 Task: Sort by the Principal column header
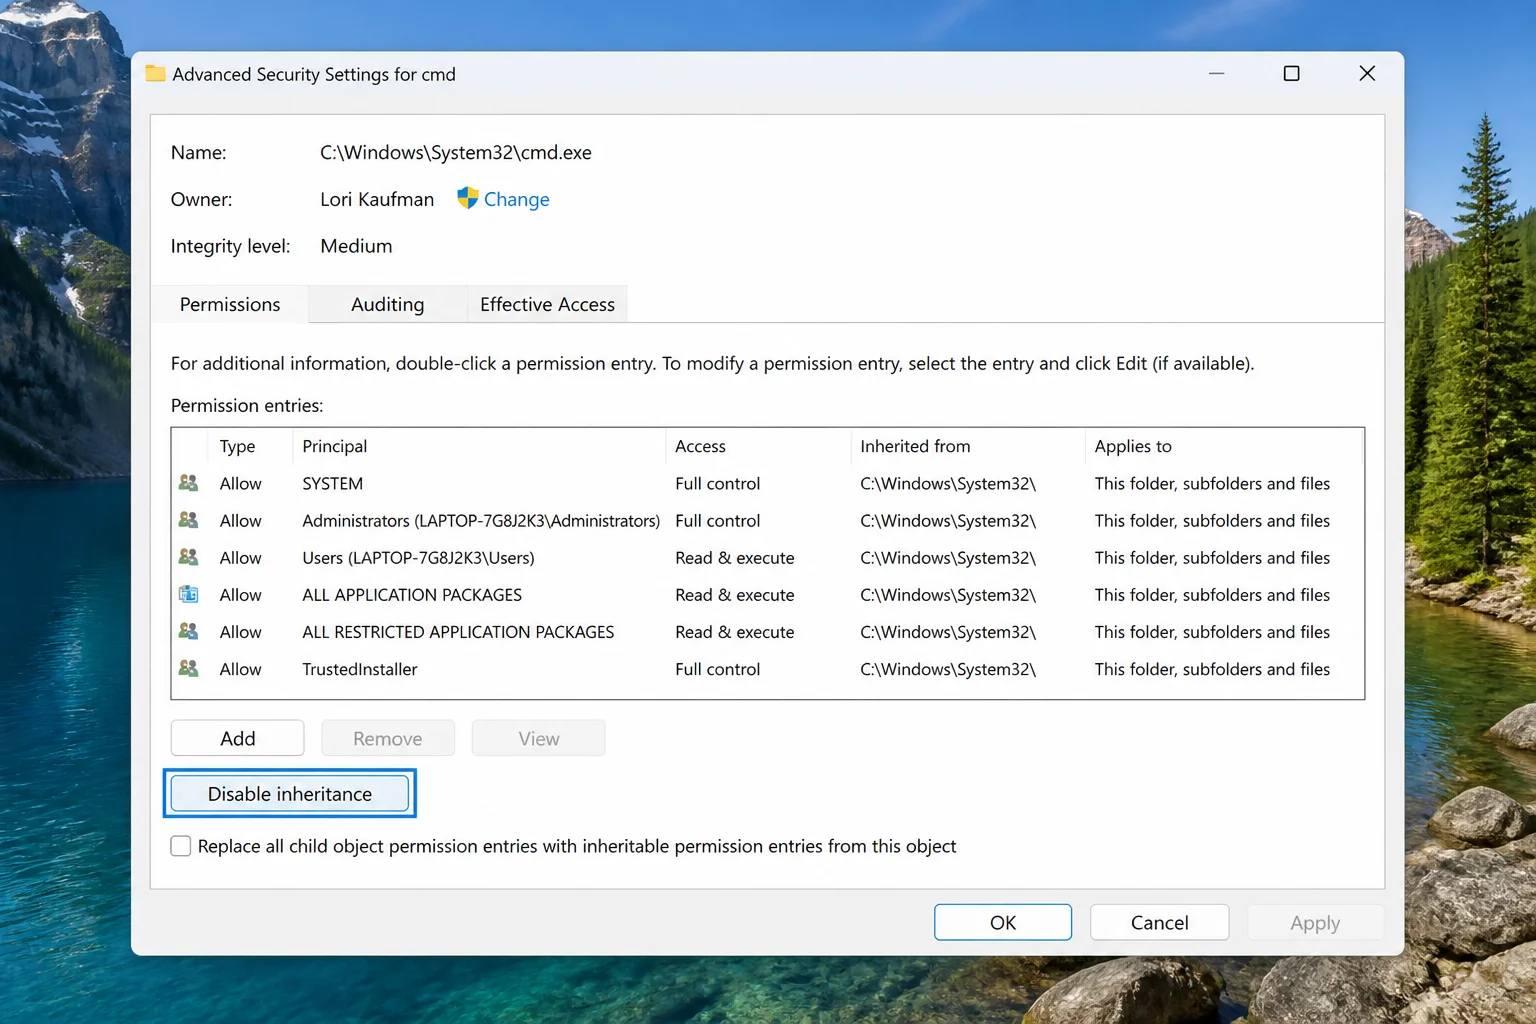pos(479,446)
